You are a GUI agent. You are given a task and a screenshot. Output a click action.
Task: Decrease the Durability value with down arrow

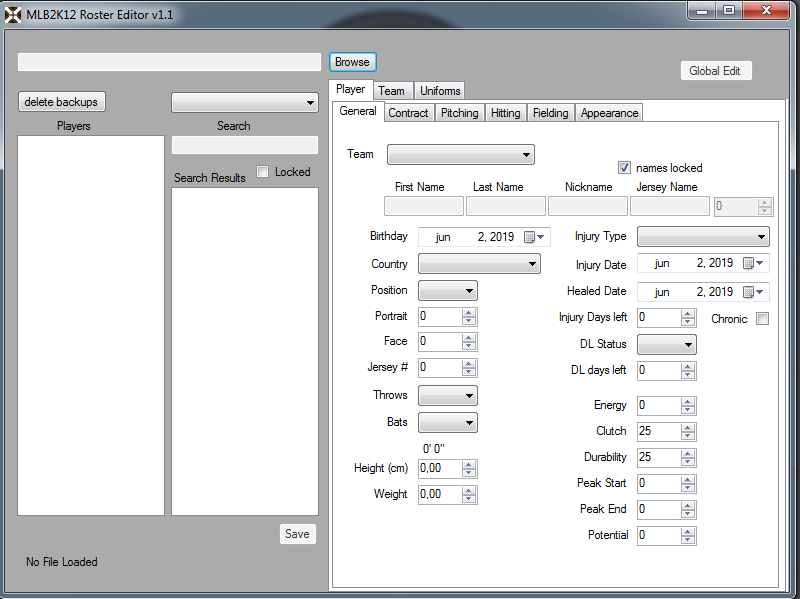pyautogui.click(x=688, y=462)
